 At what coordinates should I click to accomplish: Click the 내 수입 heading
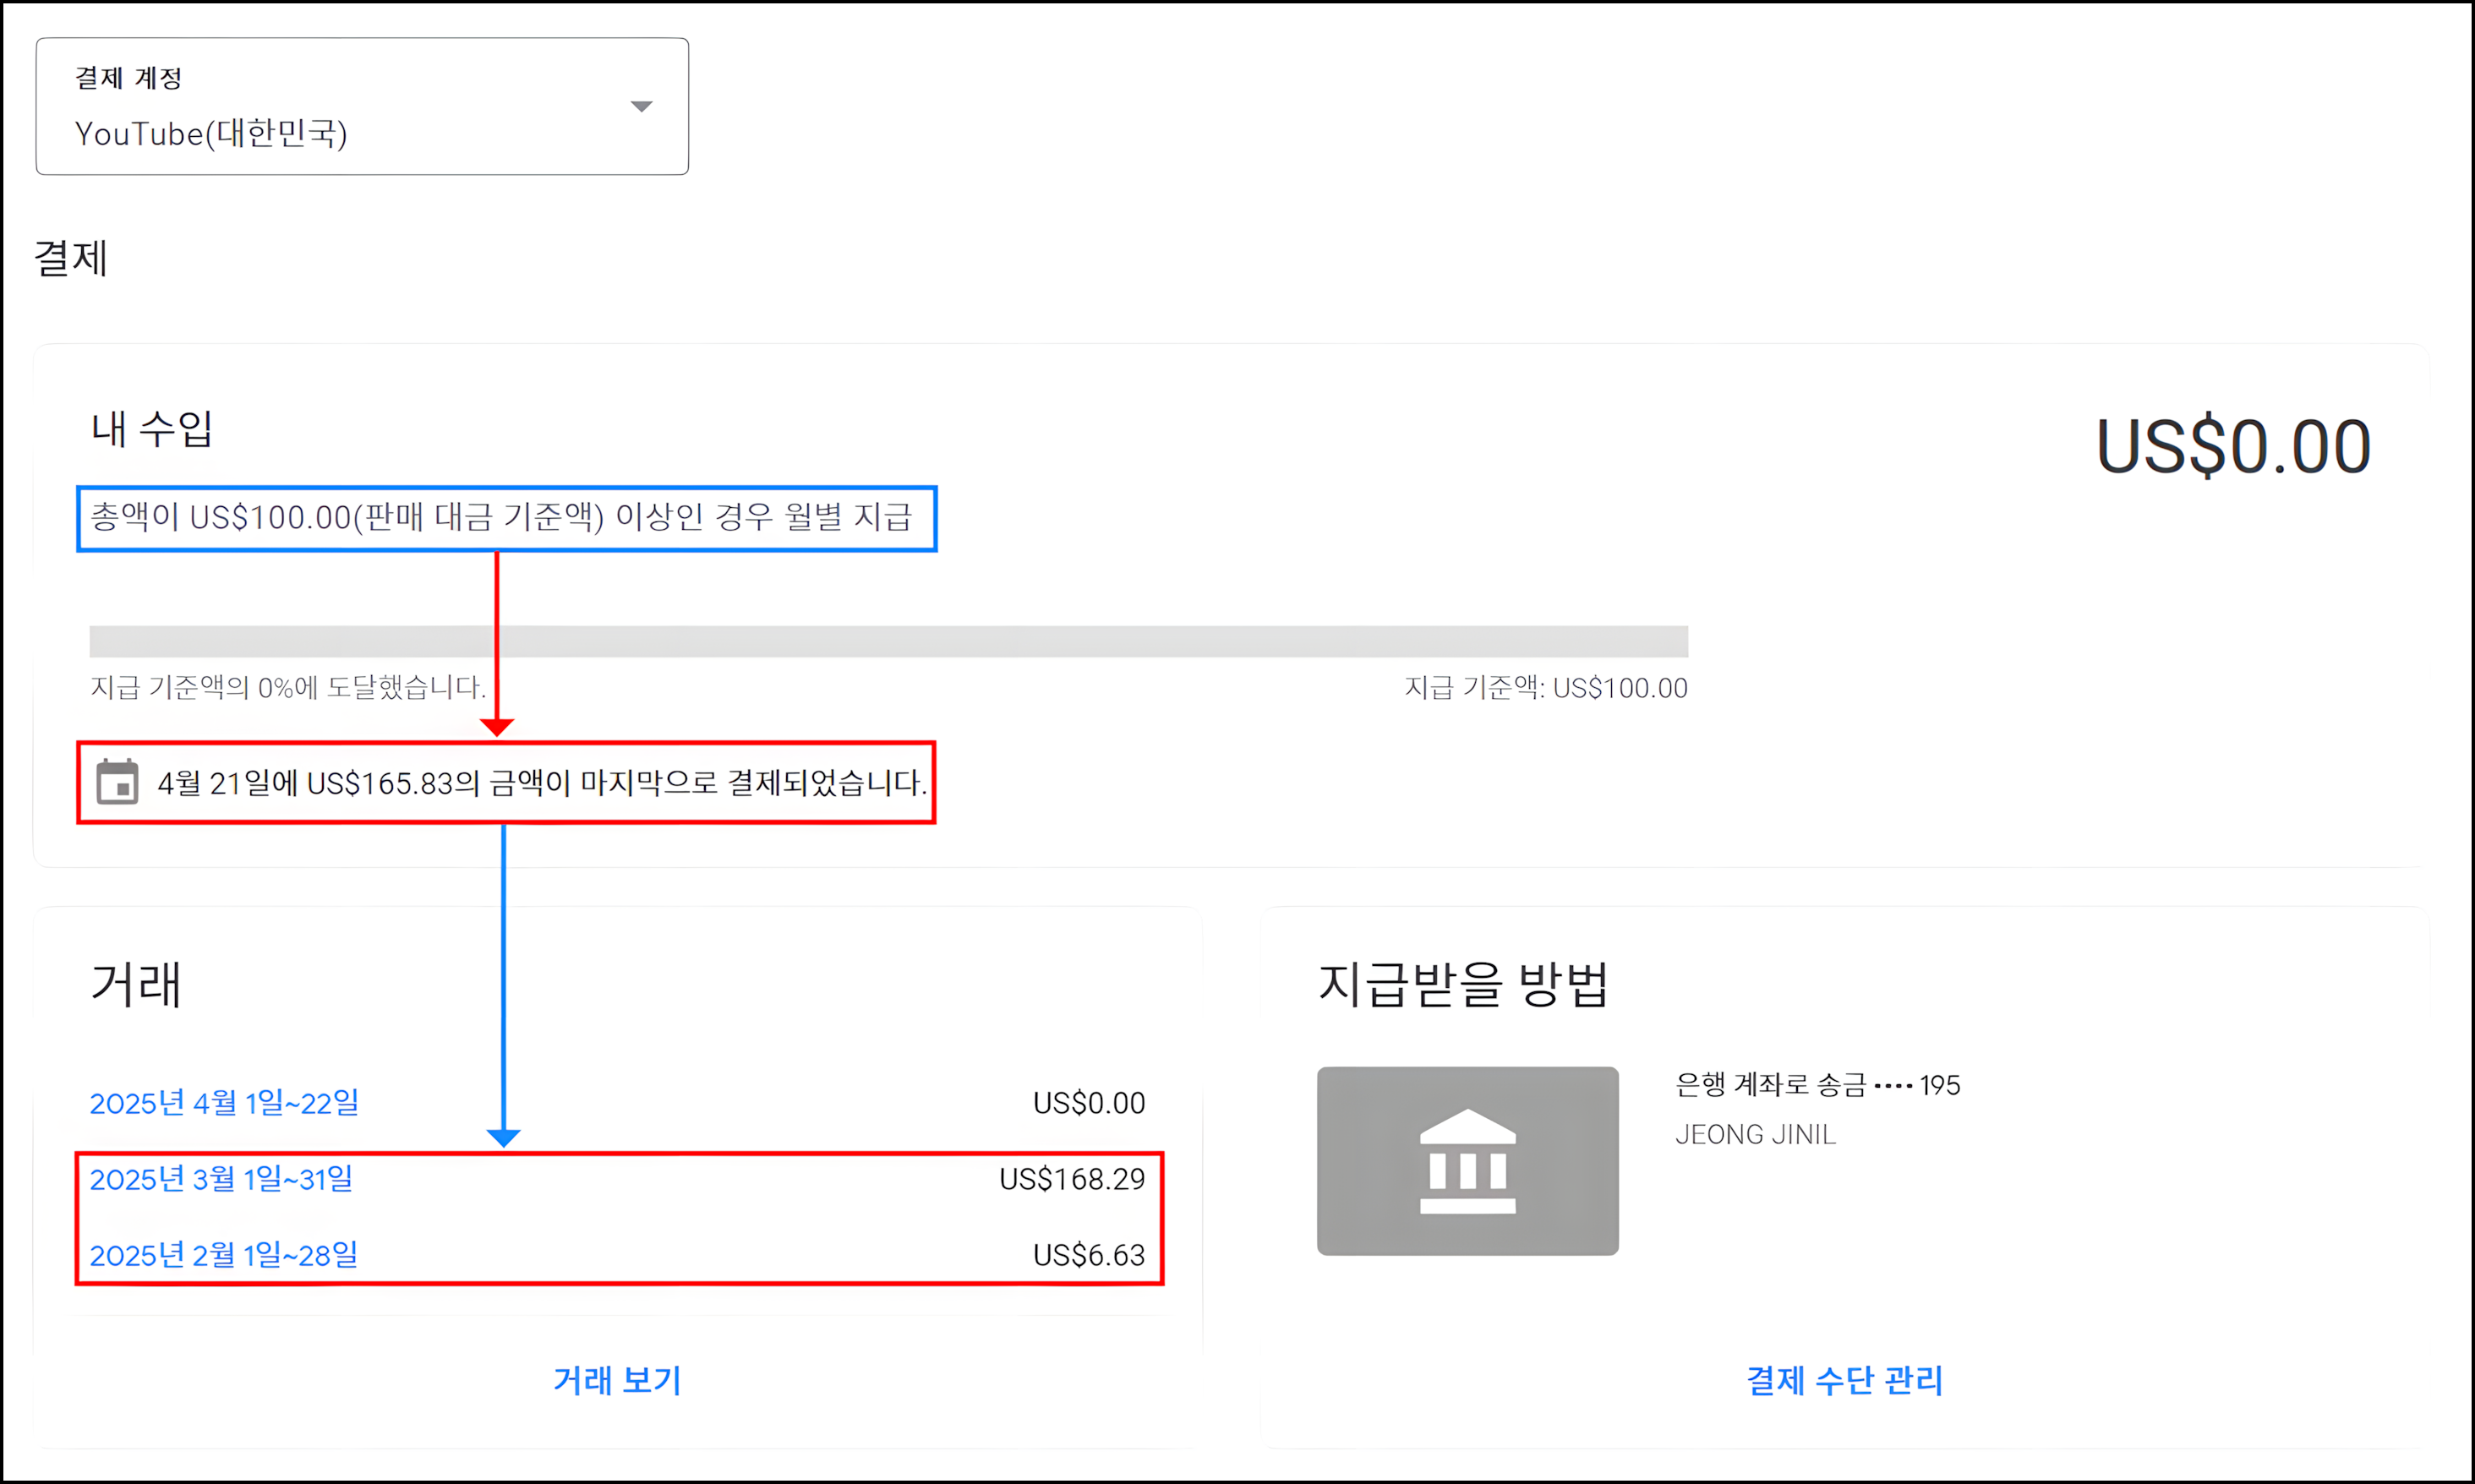(x=152, y=429)
